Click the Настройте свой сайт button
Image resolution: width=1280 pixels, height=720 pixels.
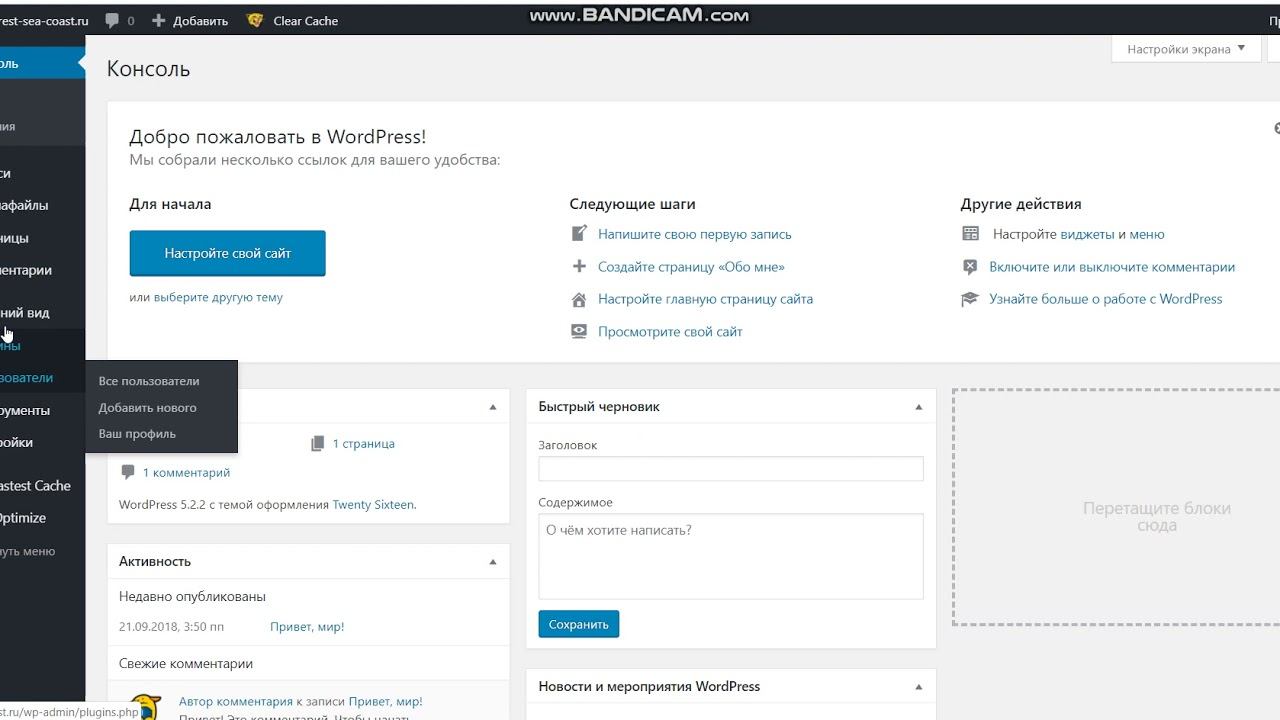click(227, 253)
